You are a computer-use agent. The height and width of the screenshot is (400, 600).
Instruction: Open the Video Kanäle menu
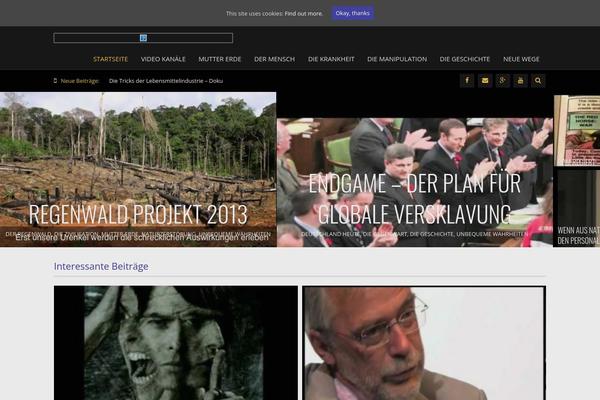pos(163,59)
